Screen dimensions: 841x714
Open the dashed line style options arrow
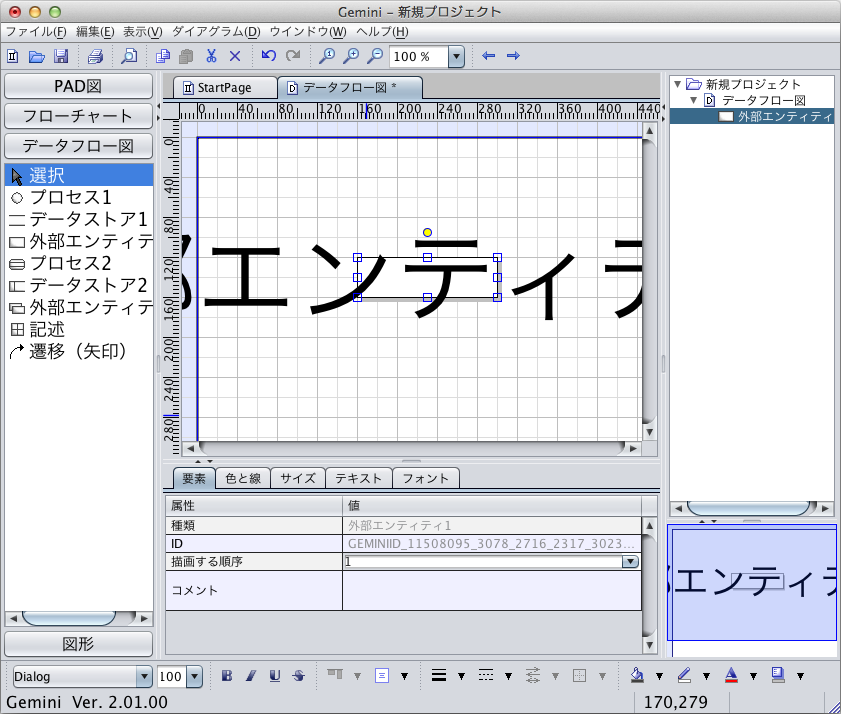pyautogui.click(x=508, y=676)
